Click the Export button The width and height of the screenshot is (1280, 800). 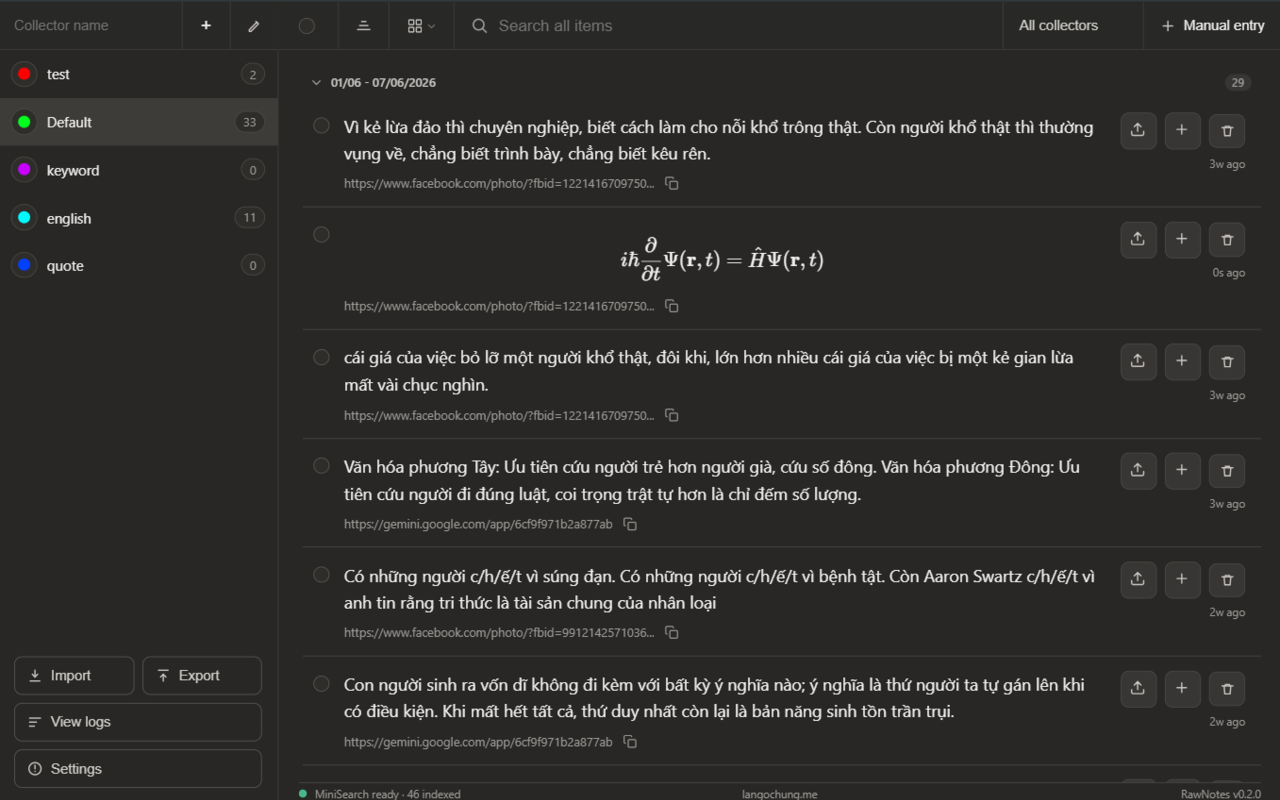click(x=202, y=676)
